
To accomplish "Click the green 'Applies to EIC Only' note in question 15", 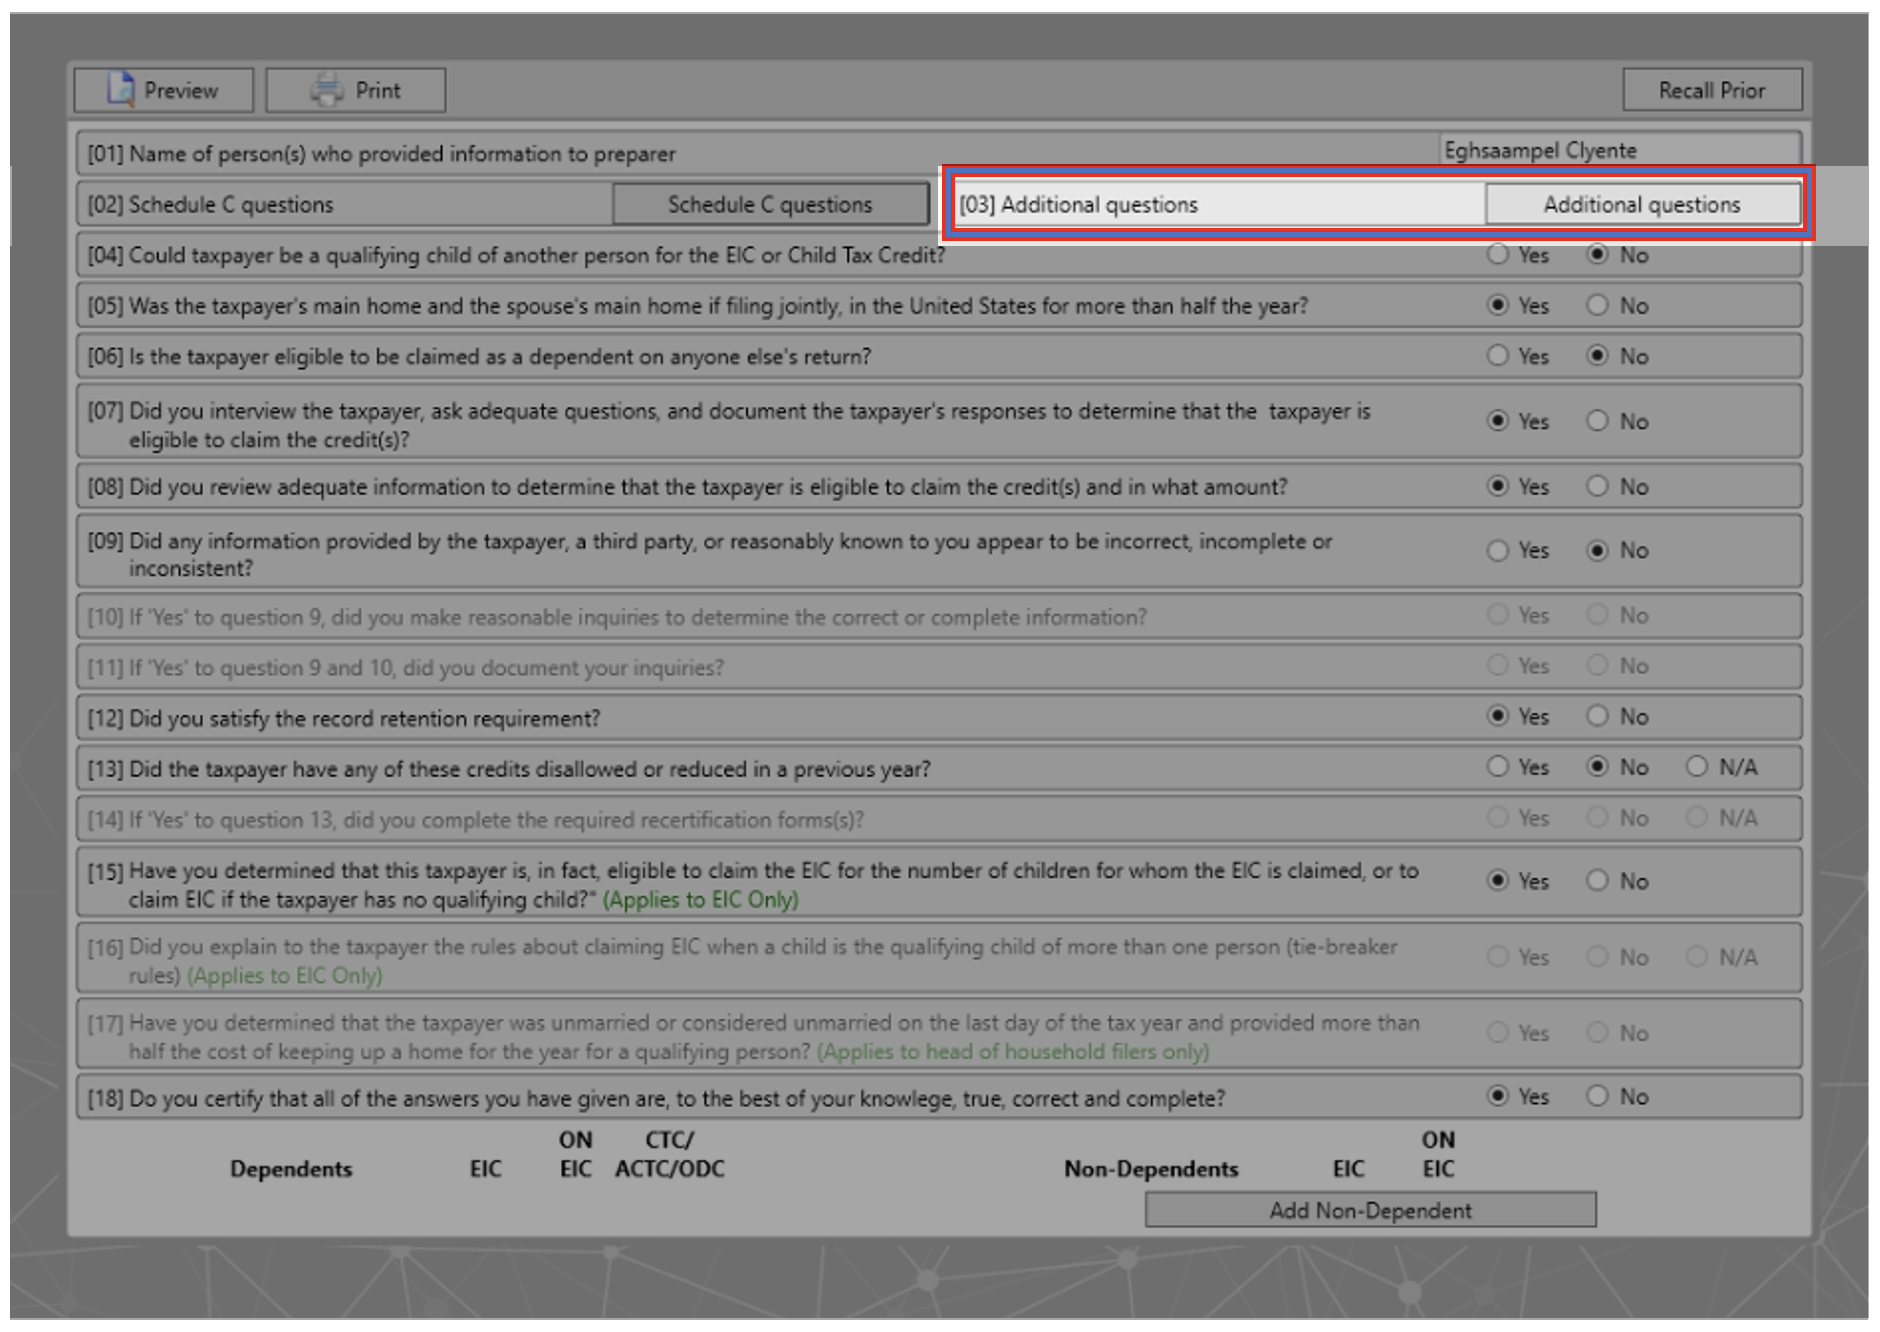I will [700, 899].
